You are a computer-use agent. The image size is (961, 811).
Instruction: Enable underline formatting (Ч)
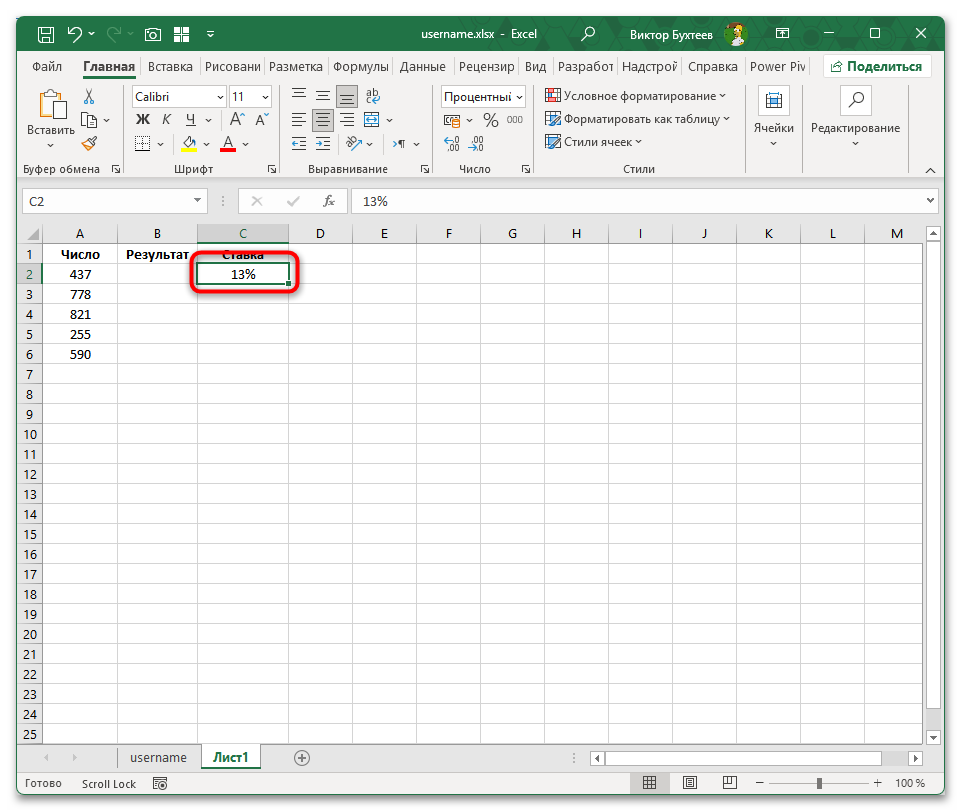coord(188,119)
